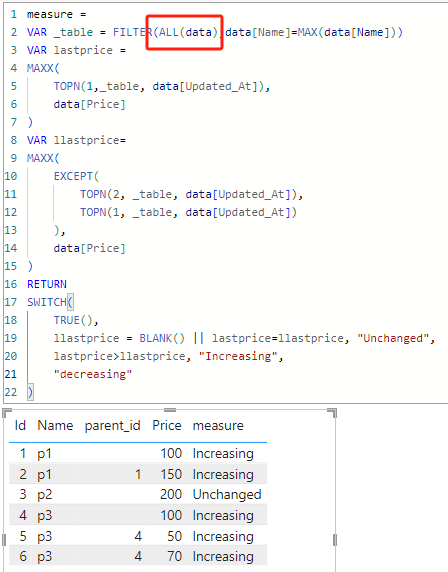Viewport: 448px width, 572px height.
Task: Click the top-right corner handle of table visual
Action: click(x=333, y=412)
